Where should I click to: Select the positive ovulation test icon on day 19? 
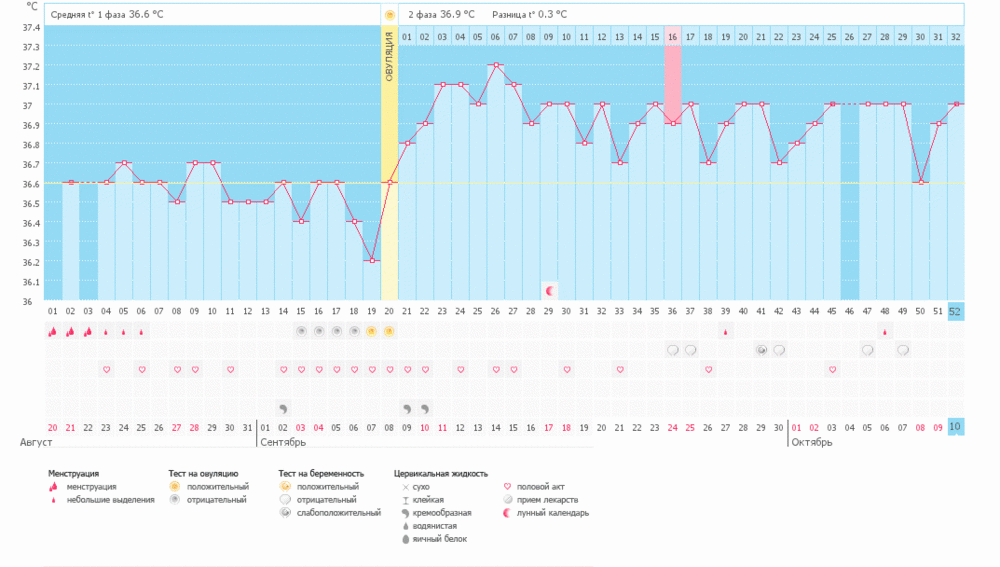pyautogui.click(x=371, y=331)
